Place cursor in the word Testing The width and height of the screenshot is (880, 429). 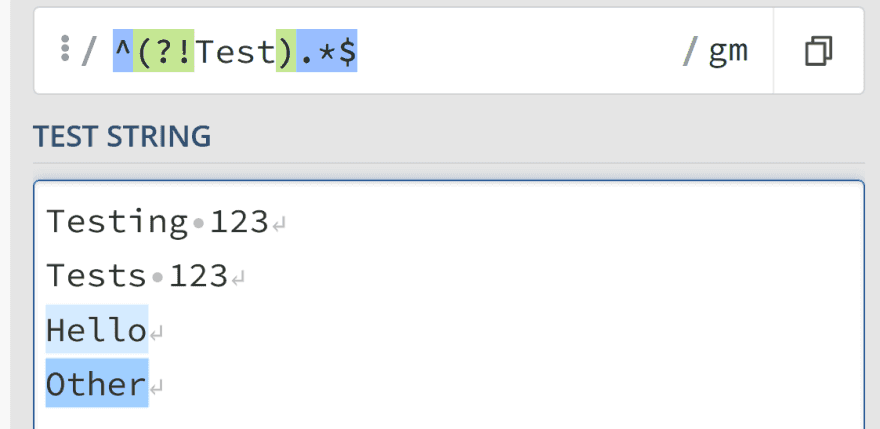[x=117, y=222]
